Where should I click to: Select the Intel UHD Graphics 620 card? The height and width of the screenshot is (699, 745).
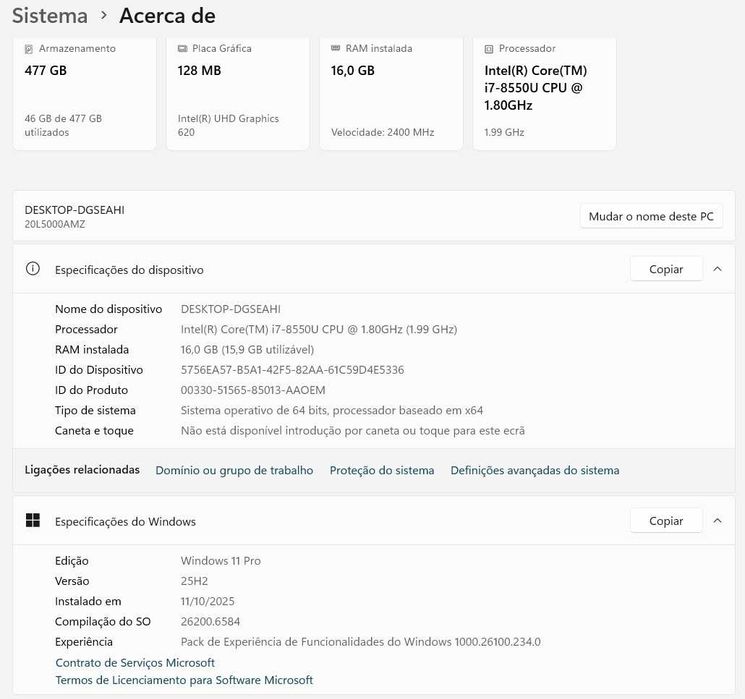click(x=237, y=95)
